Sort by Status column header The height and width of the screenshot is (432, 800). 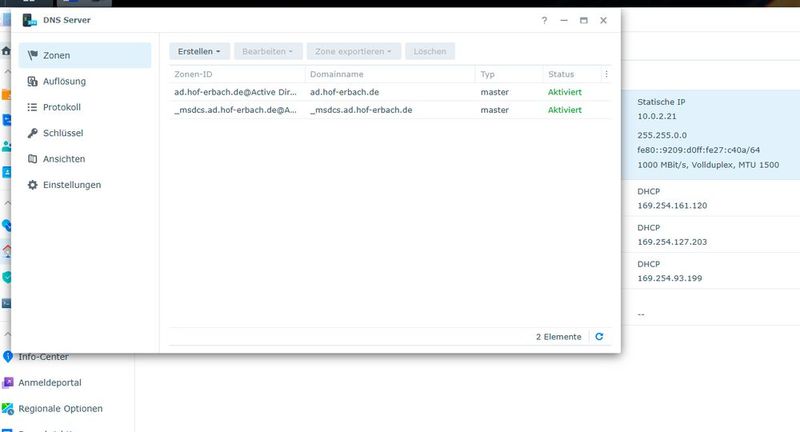click(x=572, y=74)
